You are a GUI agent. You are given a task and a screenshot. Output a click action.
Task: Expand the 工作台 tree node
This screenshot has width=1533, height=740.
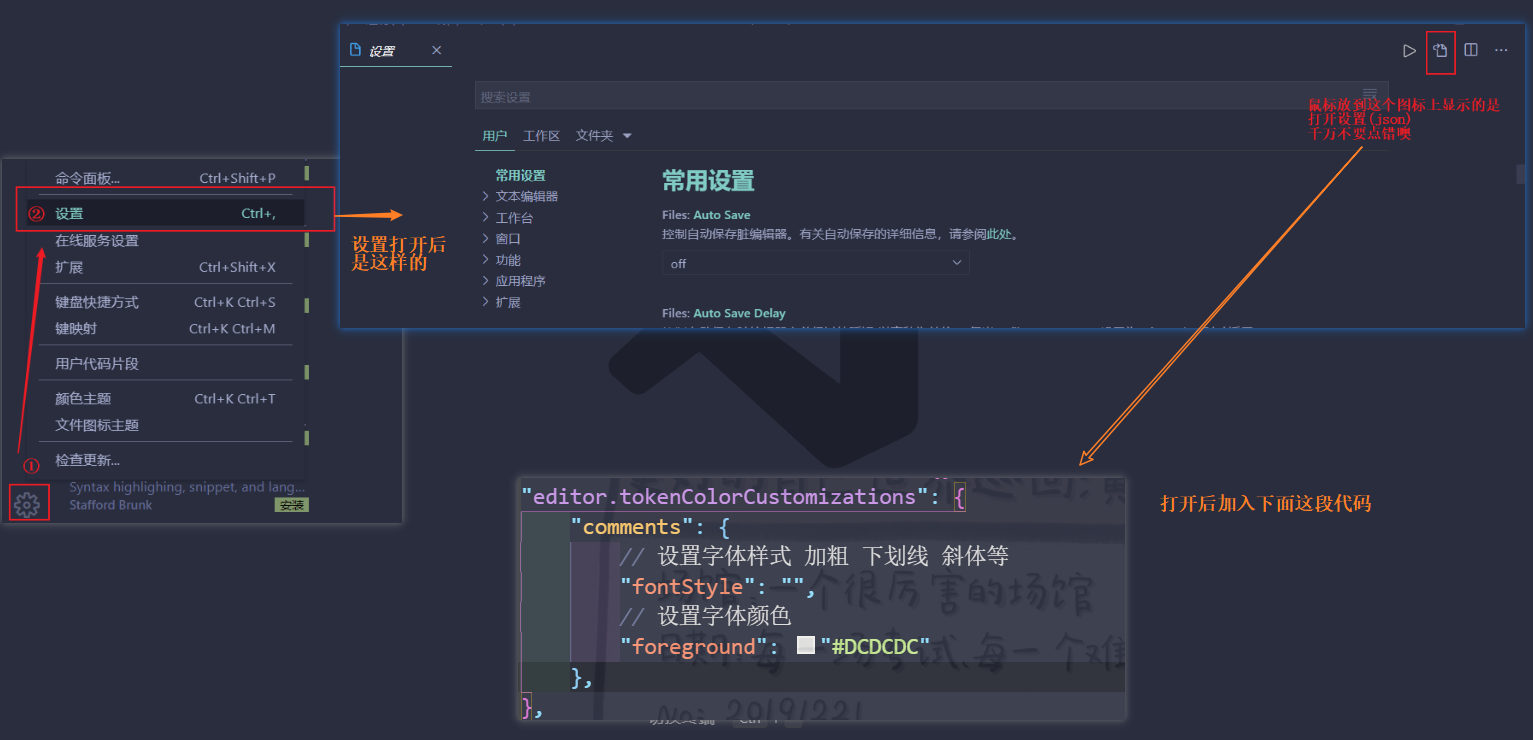click(508, 217)
